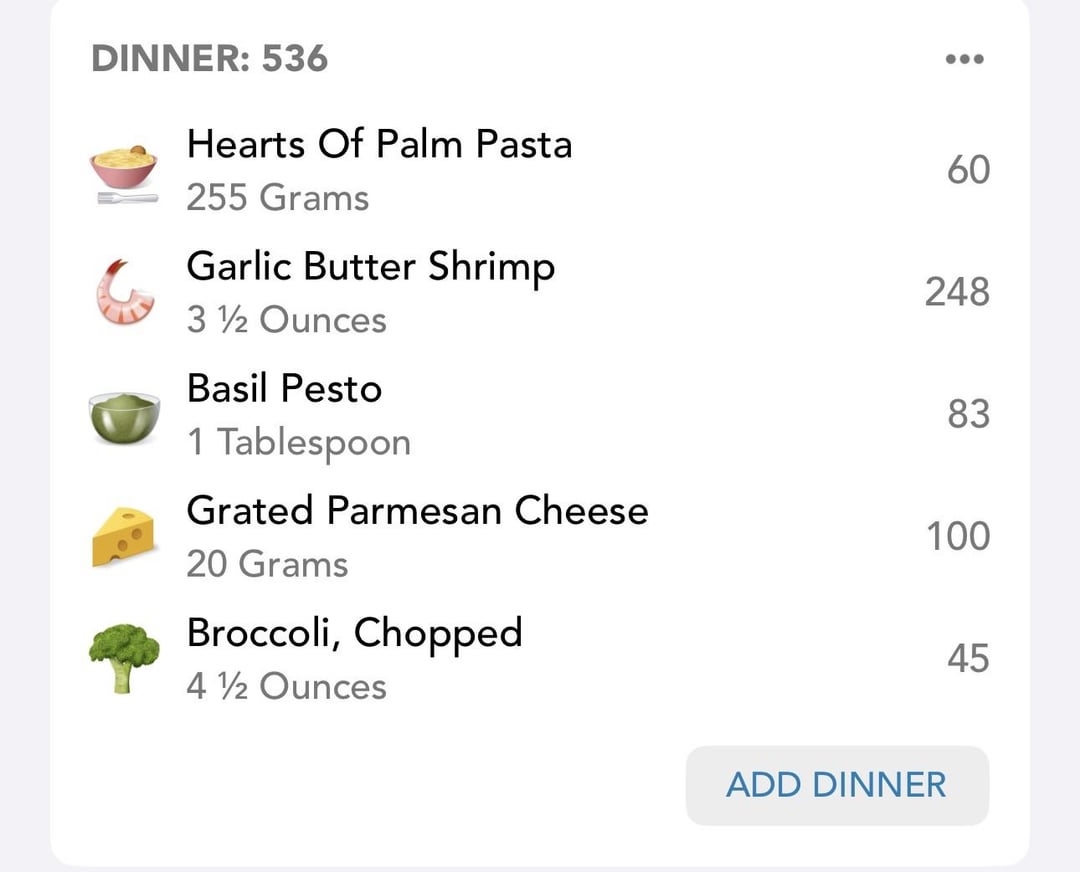The height and width of the screenshot is (872, 1080).
Task: Tap the 20 Grams parmesan serving
Action: [x=267, y=564]
